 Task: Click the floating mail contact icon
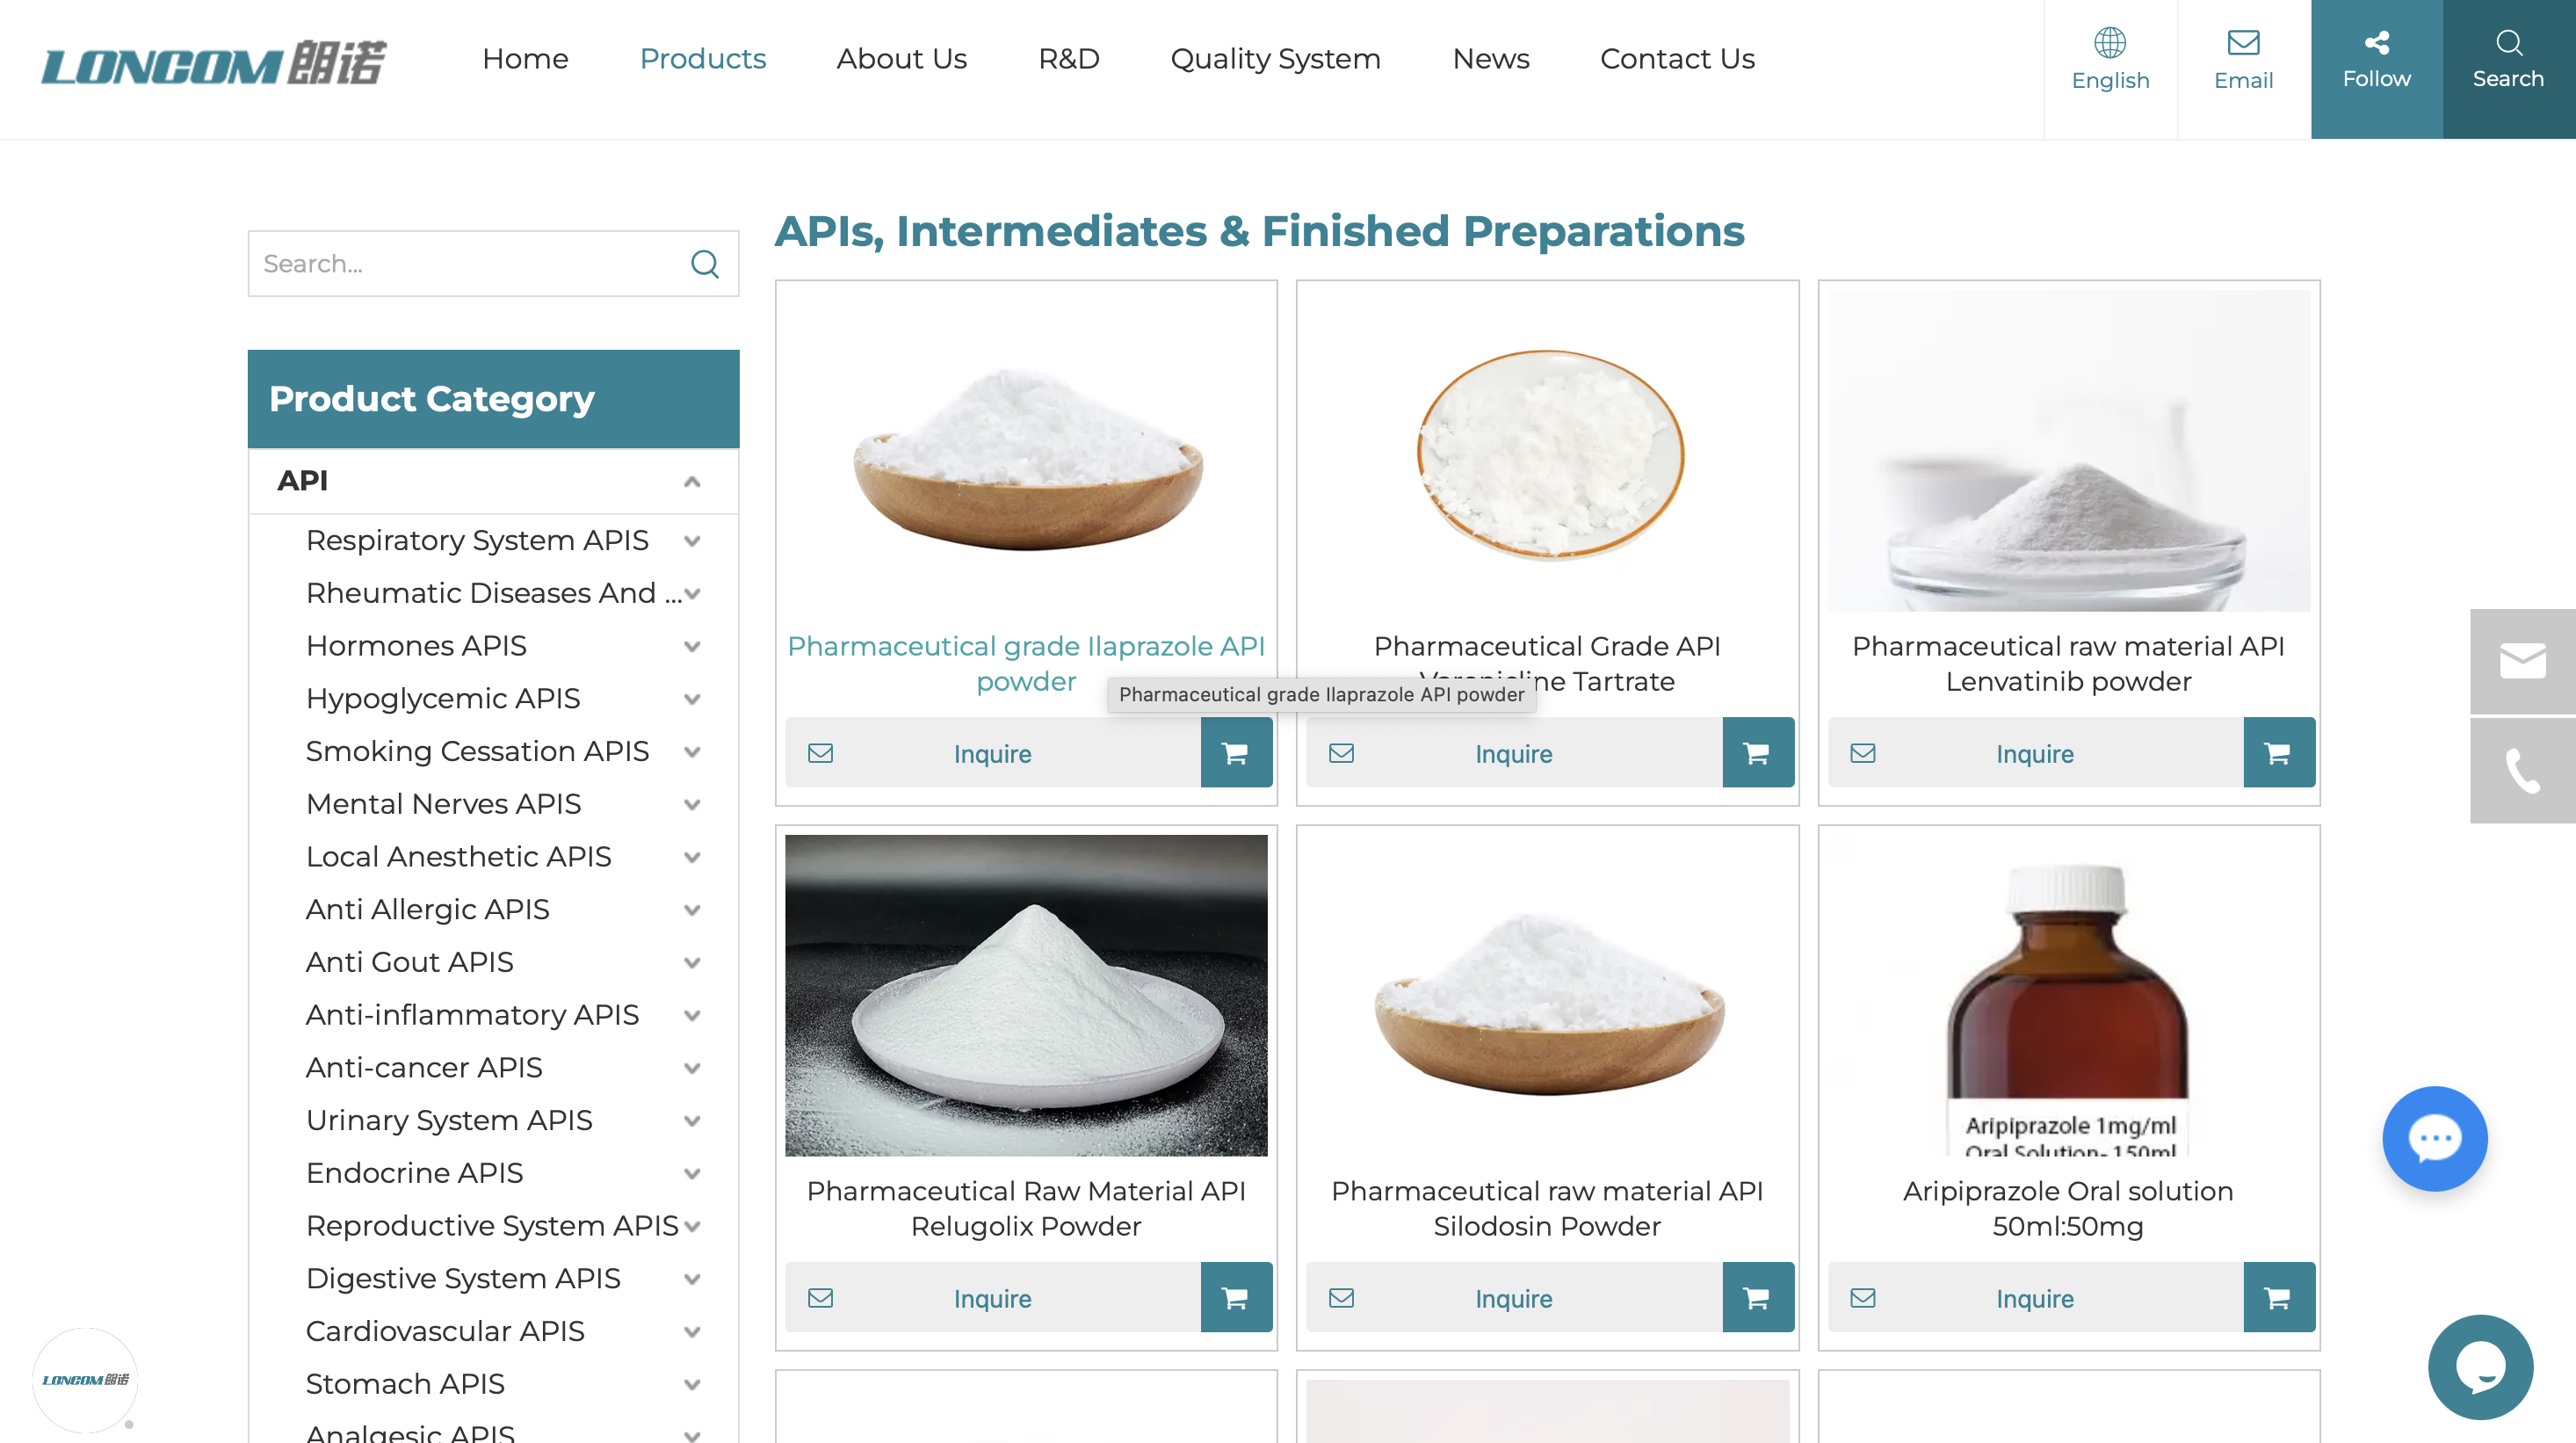click(2522, 661)
